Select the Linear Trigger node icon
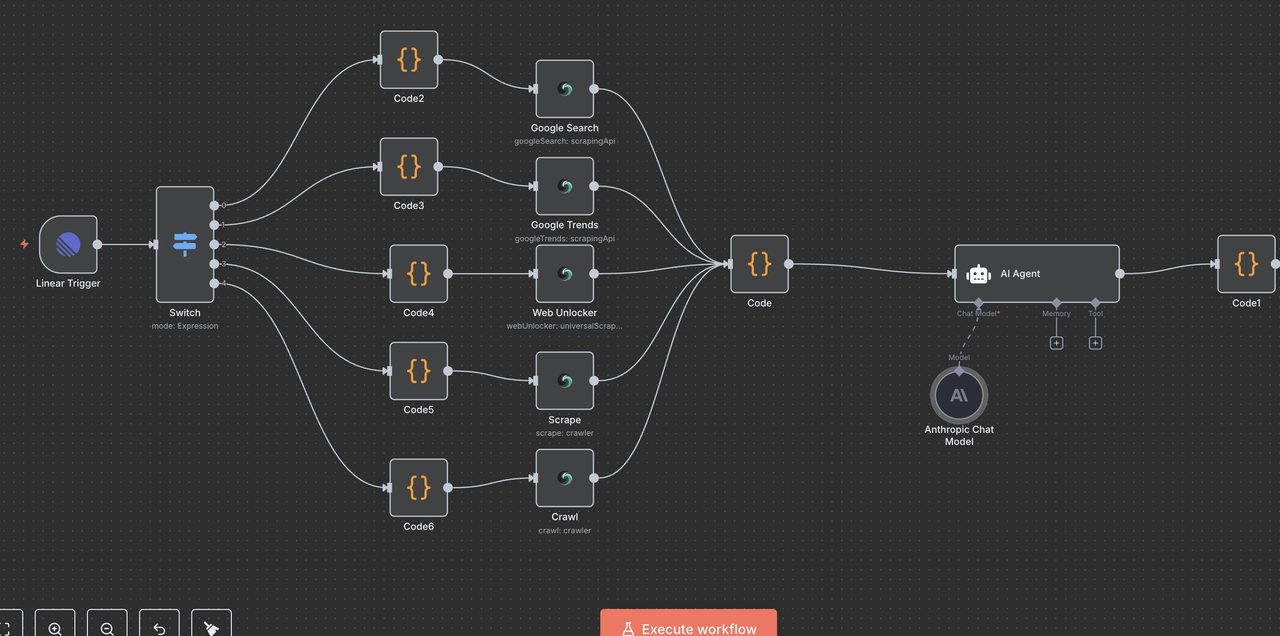The width and height of the screenshot is (1280, 636). tap(68, 244)
